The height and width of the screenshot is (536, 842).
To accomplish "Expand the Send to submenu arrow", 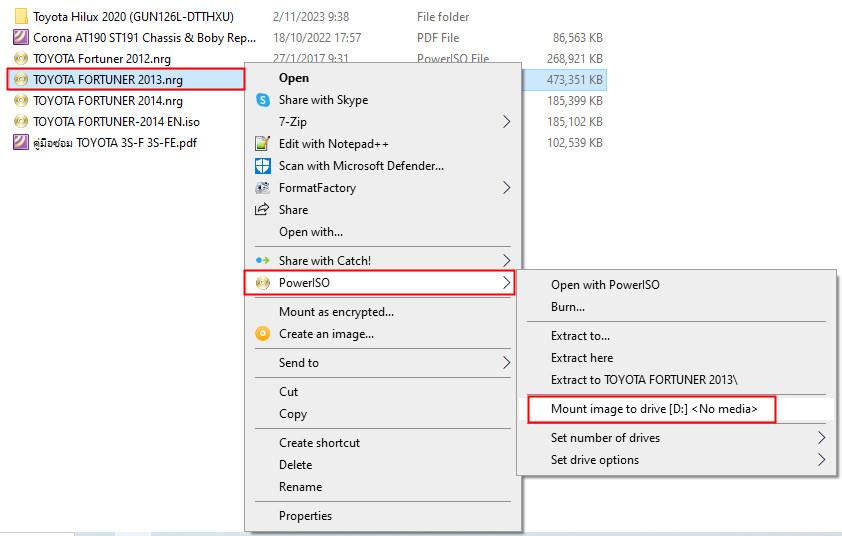I will tap(506, 363).
